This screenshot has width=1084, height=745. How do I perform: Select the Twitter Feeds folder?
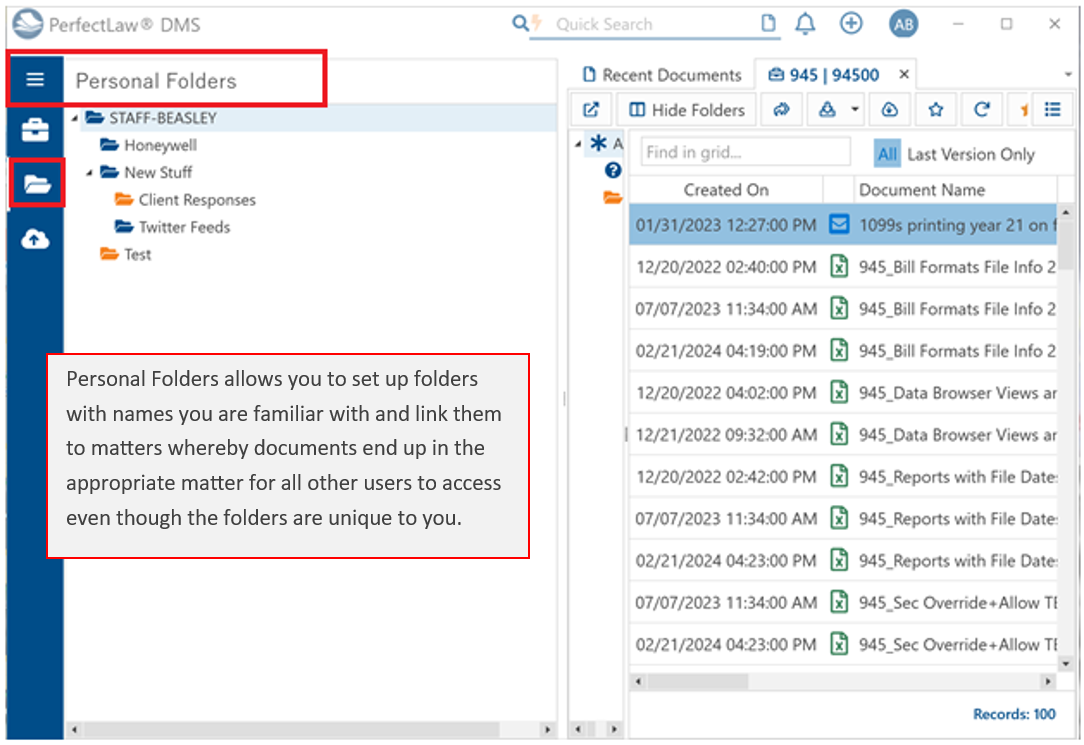coord(184,227)
